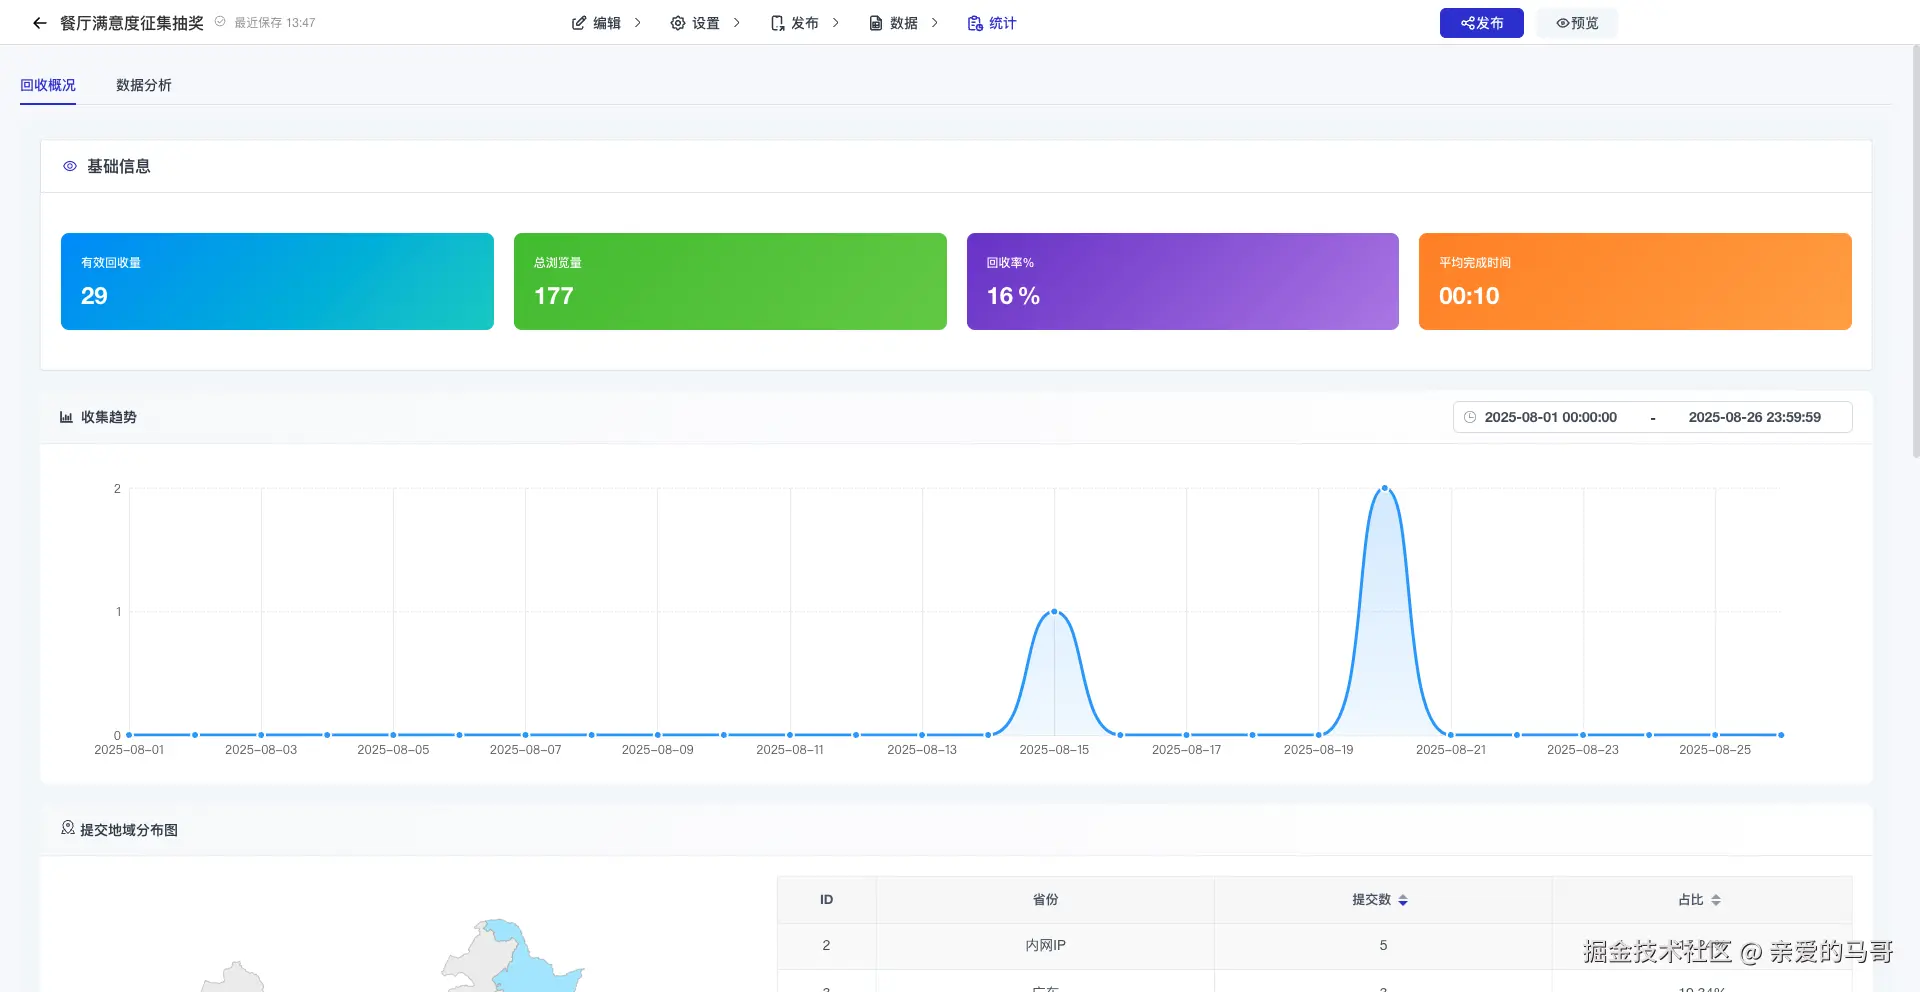Click the eye icon beside 基础信息

[70, 166]
